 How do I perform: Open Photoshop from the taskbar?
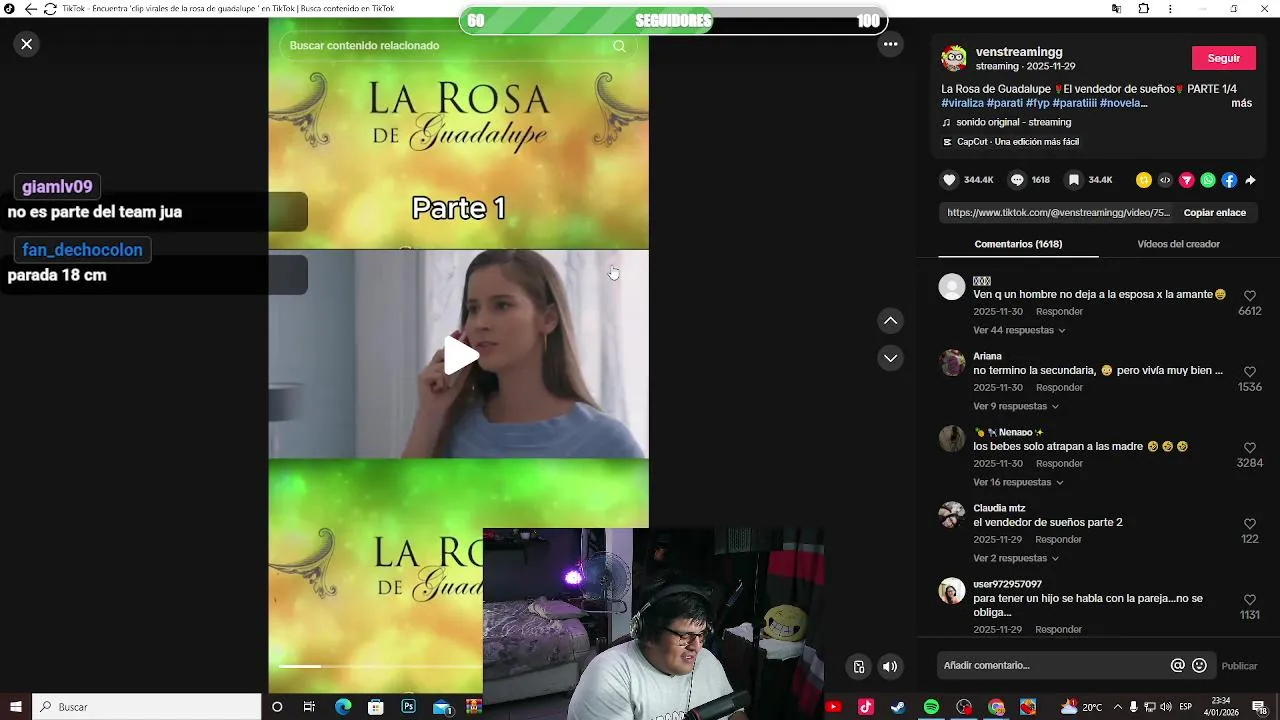point(408,707)
